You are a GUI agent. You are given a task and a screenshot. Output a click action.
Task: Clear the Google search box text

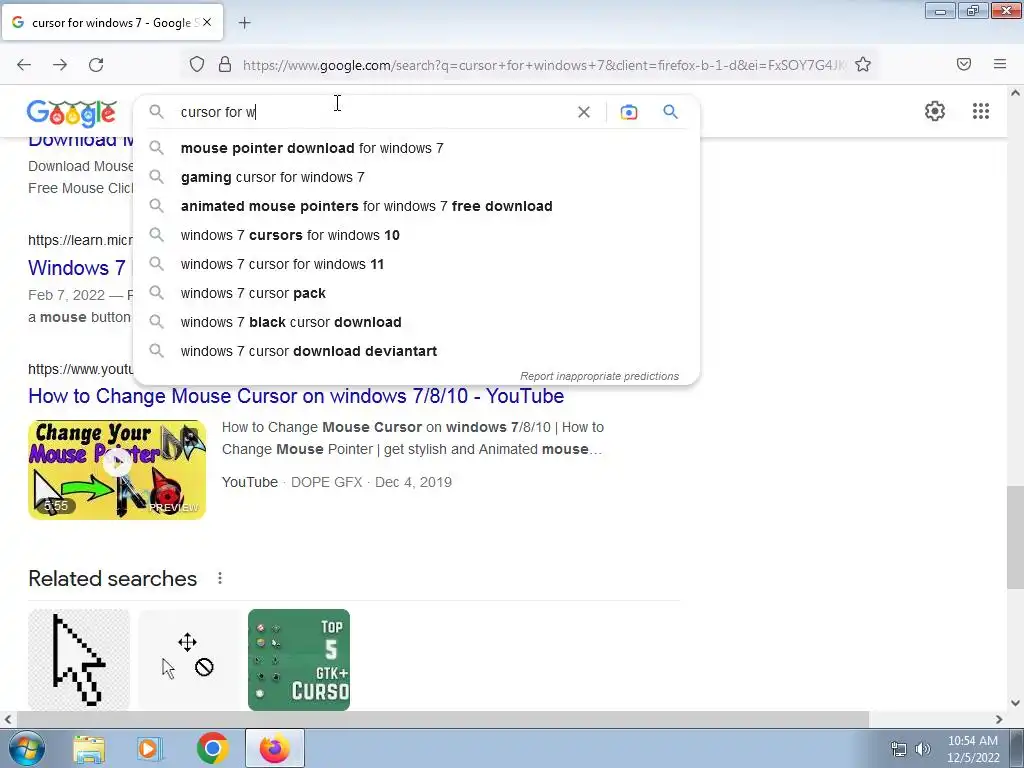click(x=584, y=112)
